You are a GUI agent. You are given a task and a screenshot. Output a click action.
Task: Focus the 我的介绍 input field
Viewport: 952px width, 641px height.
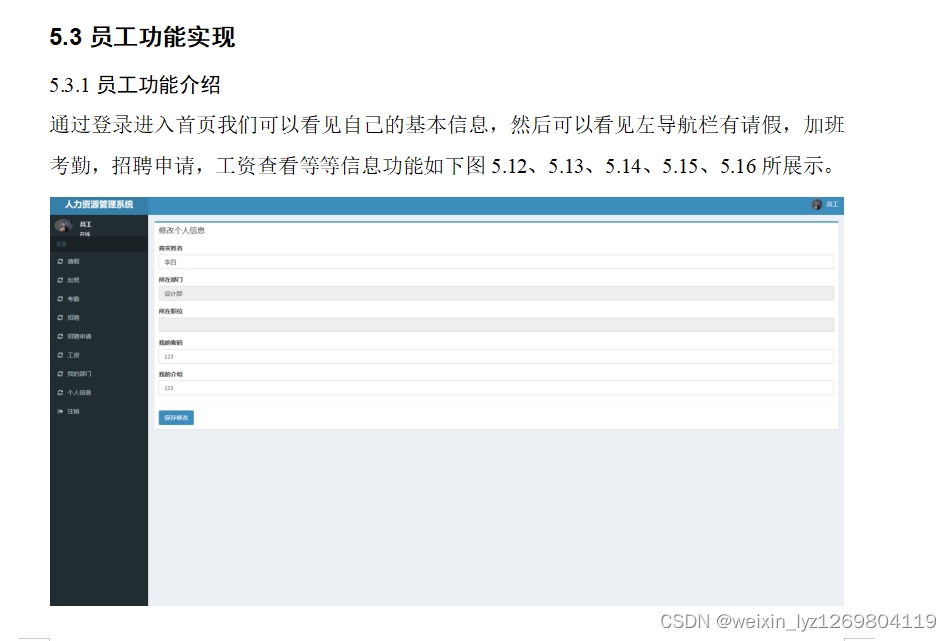[x=496, y=388]
